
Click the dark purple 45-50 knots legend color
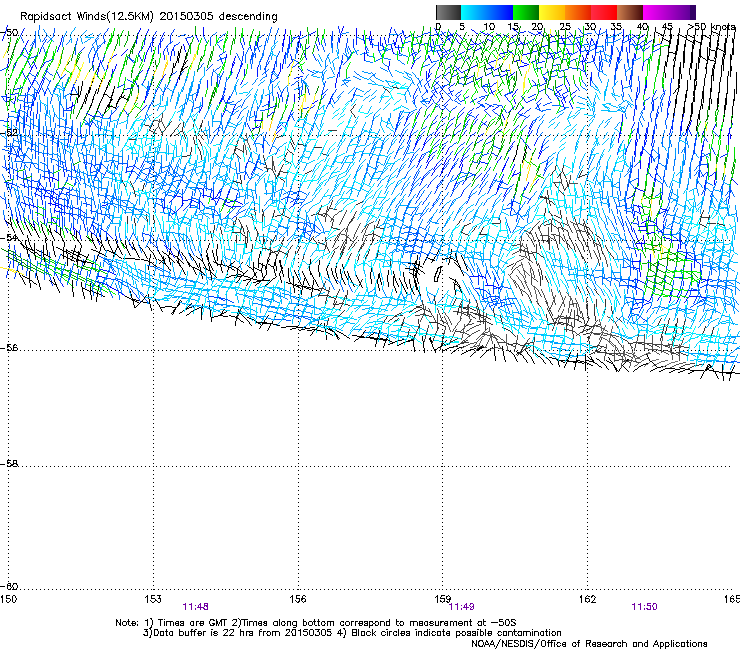682,12
